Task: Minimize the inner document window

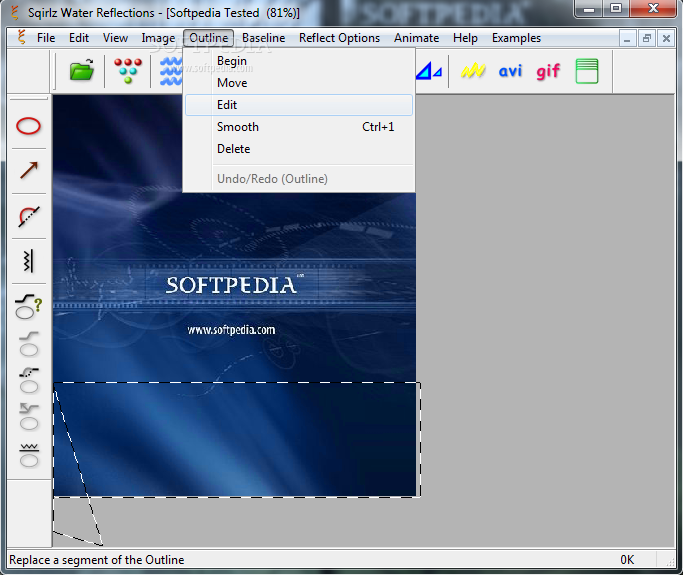Action: tap(627, 38)
